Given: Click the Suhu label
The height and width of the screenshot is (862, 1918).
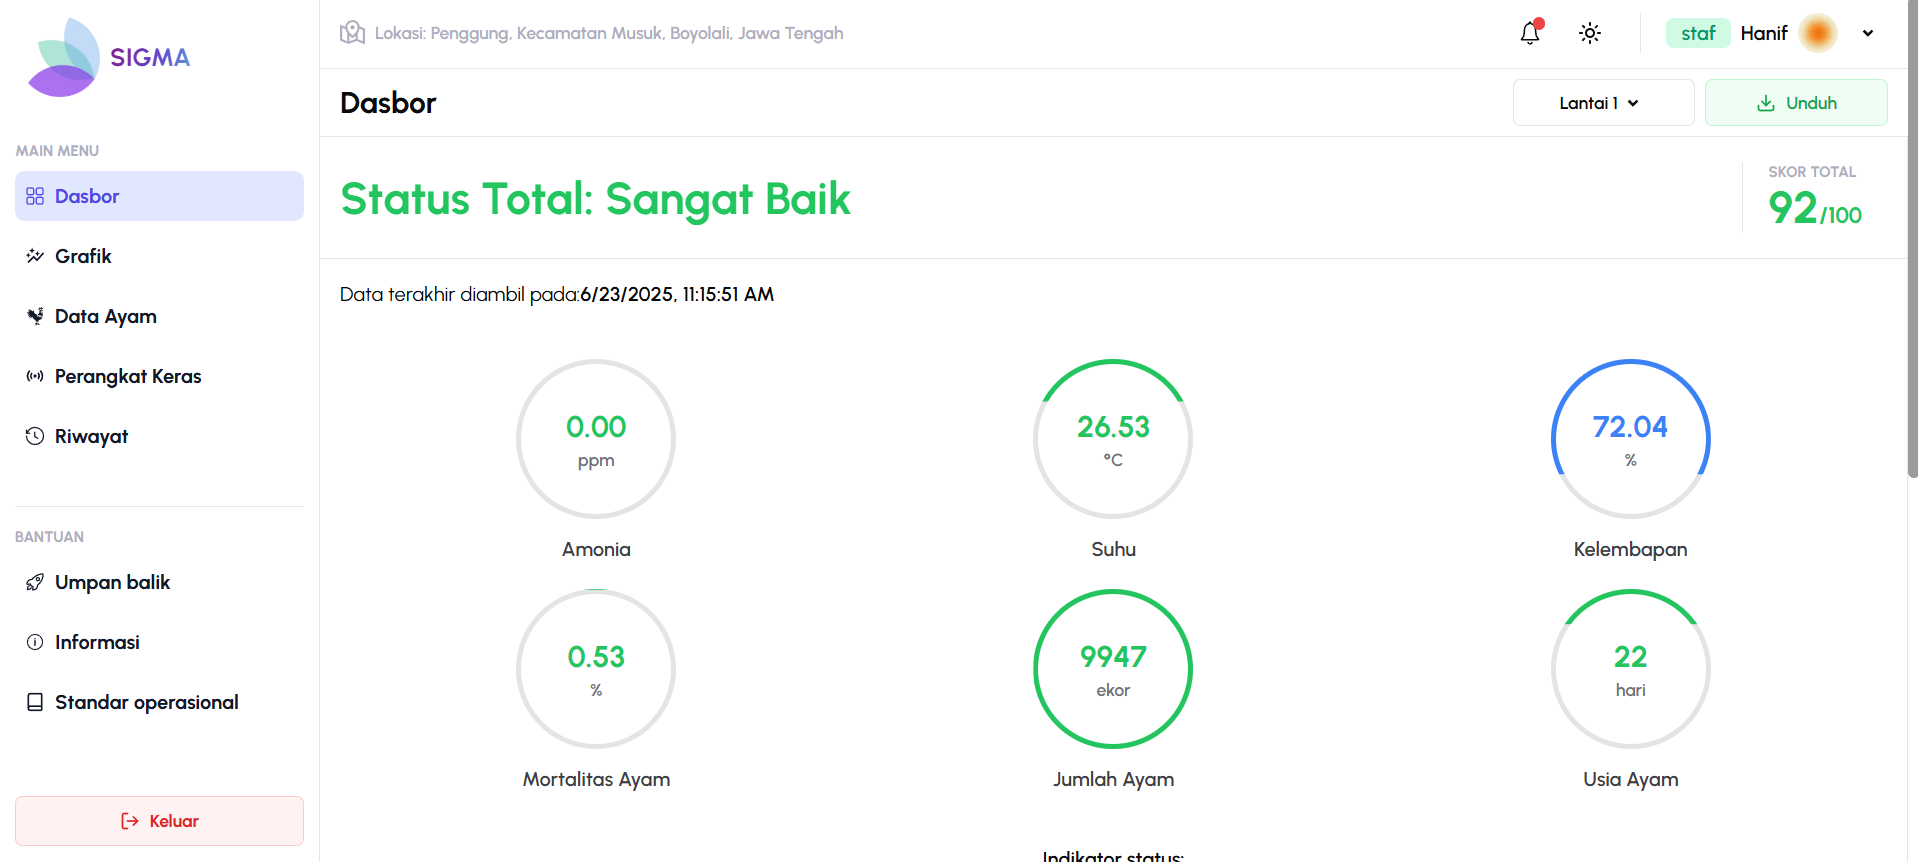Looking at the screenshot, I should point(1113,549).
